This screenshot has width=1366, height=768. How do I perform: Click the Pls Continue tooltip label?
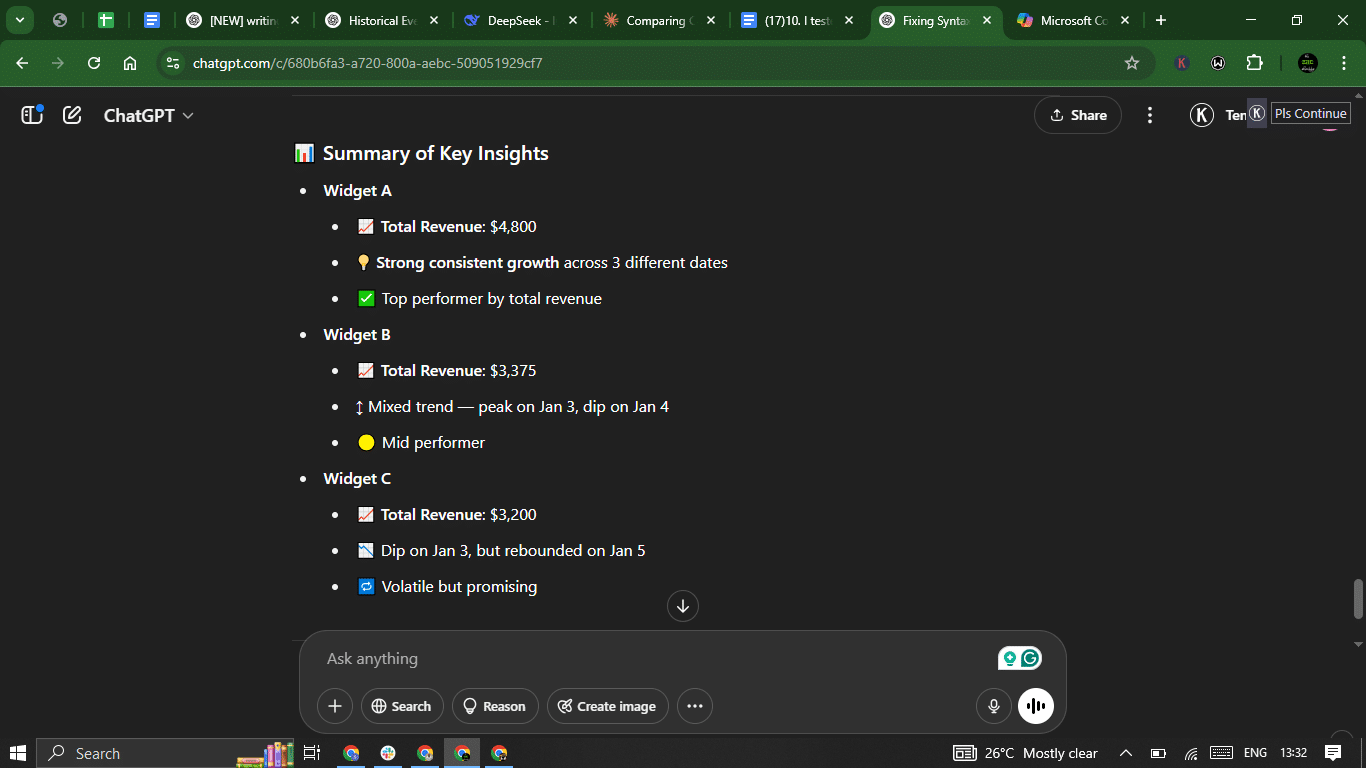pyautogui.click(x=1310, y=113)
